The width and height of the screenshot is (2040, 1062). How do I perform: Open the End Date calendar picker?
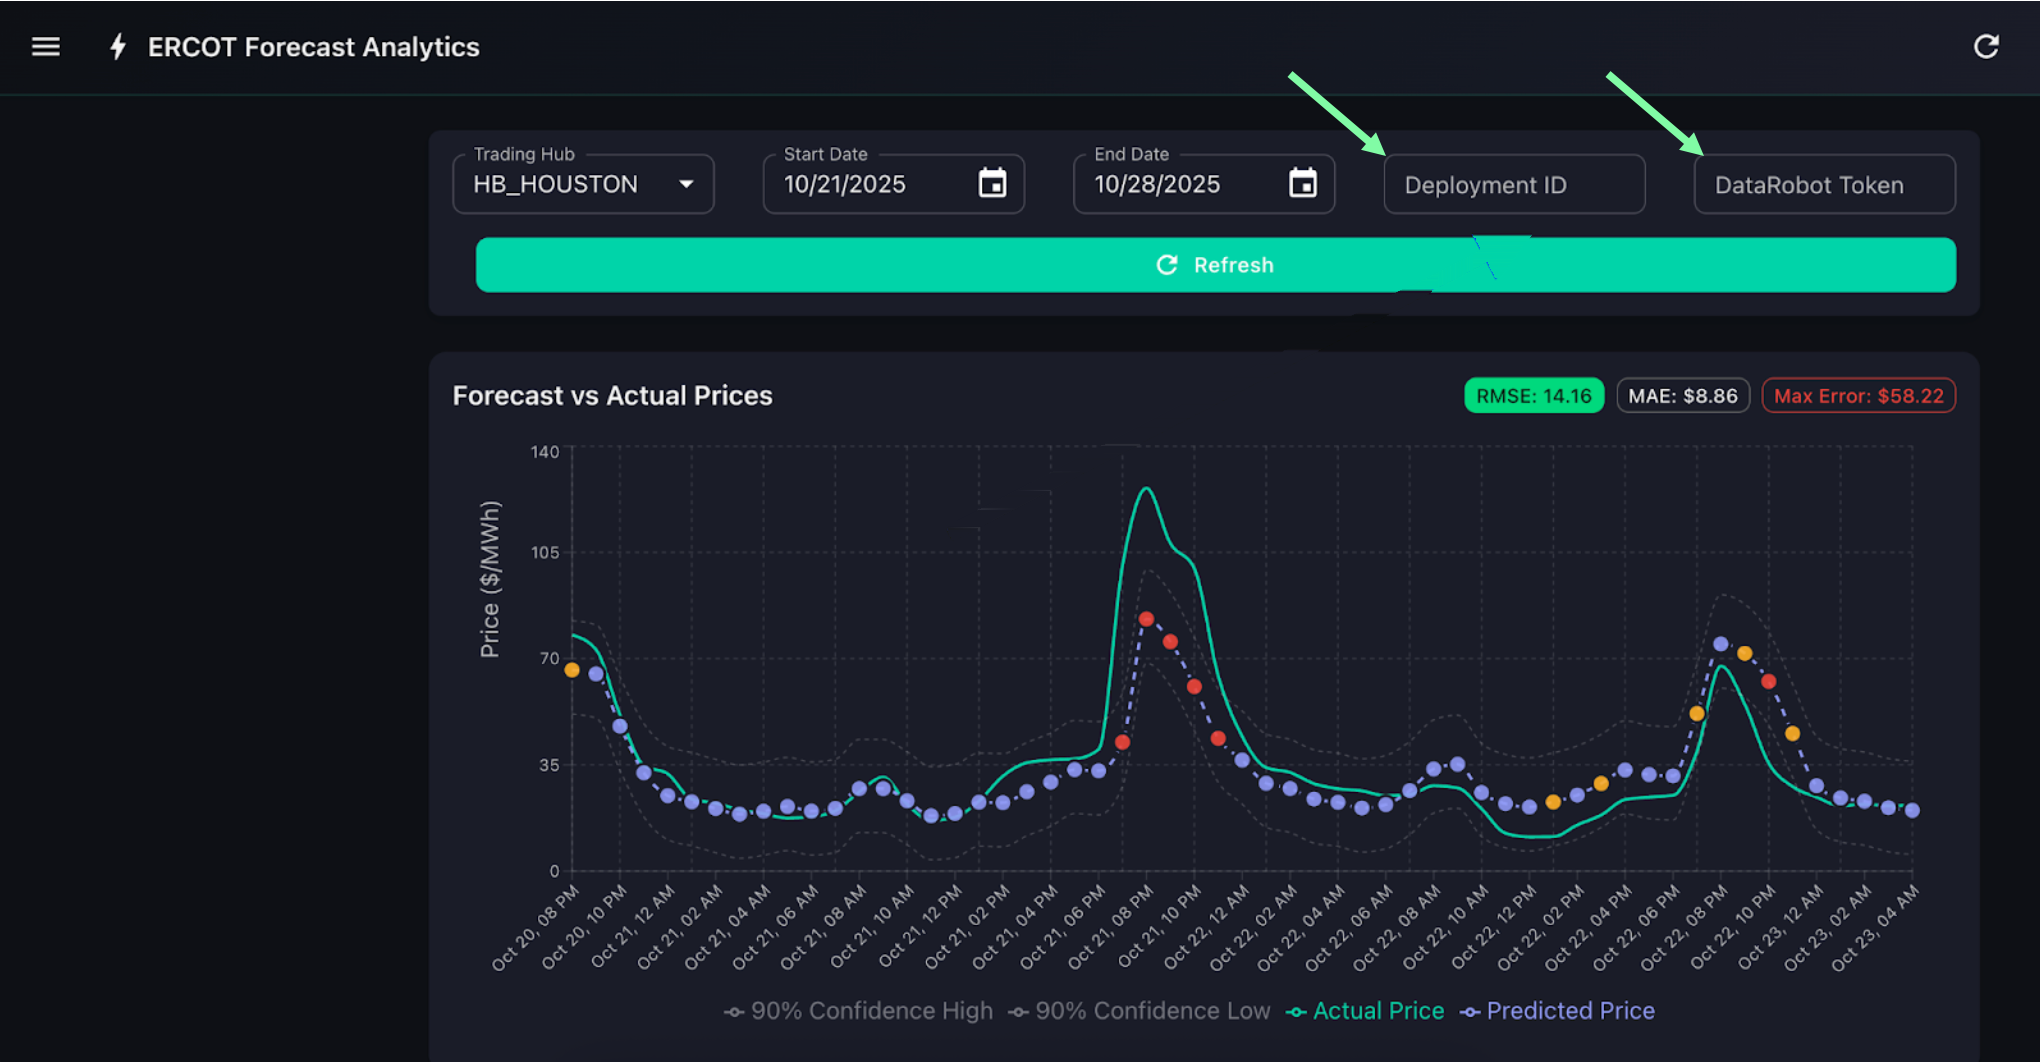[1302, 184]
